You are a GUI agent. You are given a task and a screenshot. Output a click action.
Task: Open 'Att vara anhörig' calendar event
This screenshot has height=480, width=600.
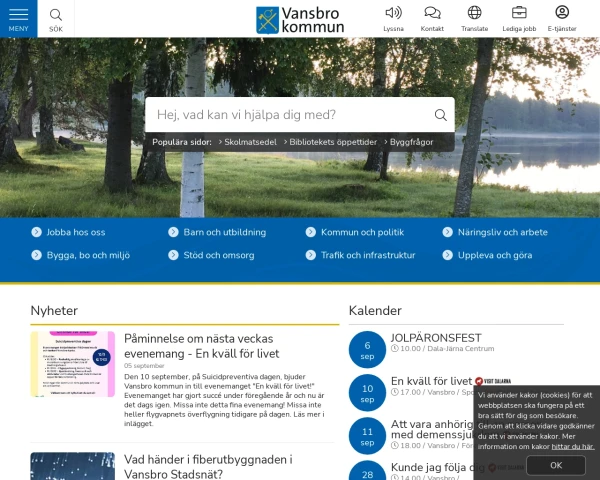[x=432, y=429]
